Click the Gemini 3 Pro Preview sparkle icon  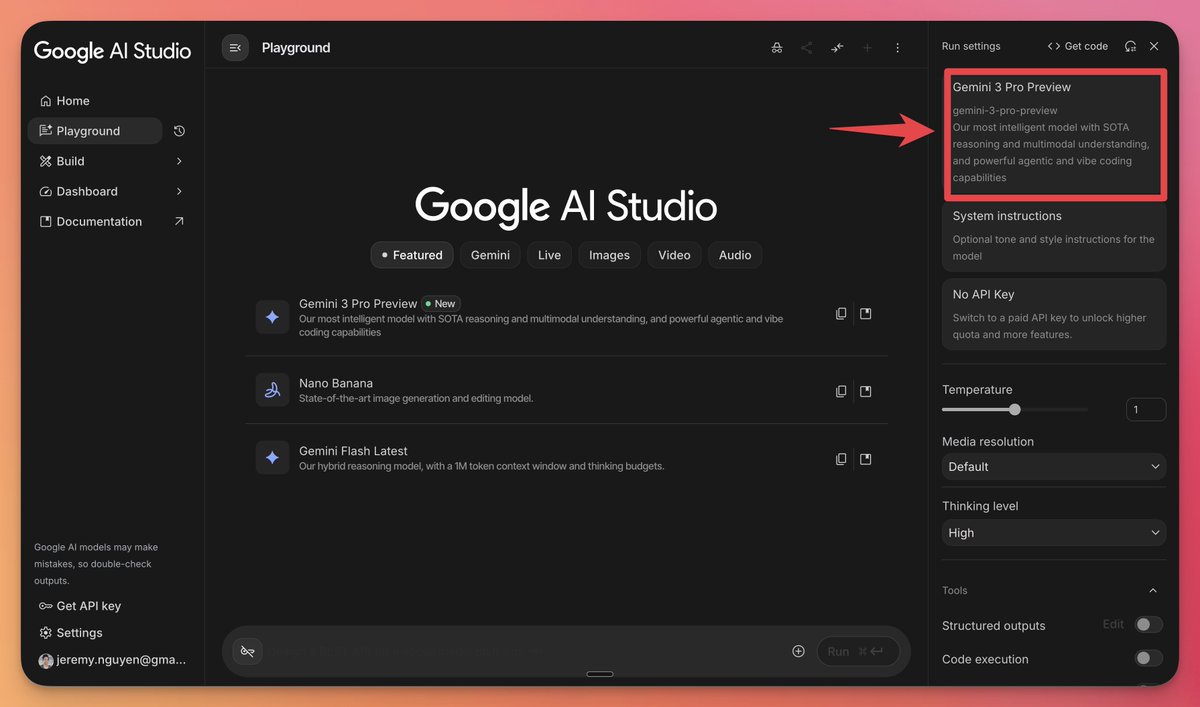coord(272,317)
